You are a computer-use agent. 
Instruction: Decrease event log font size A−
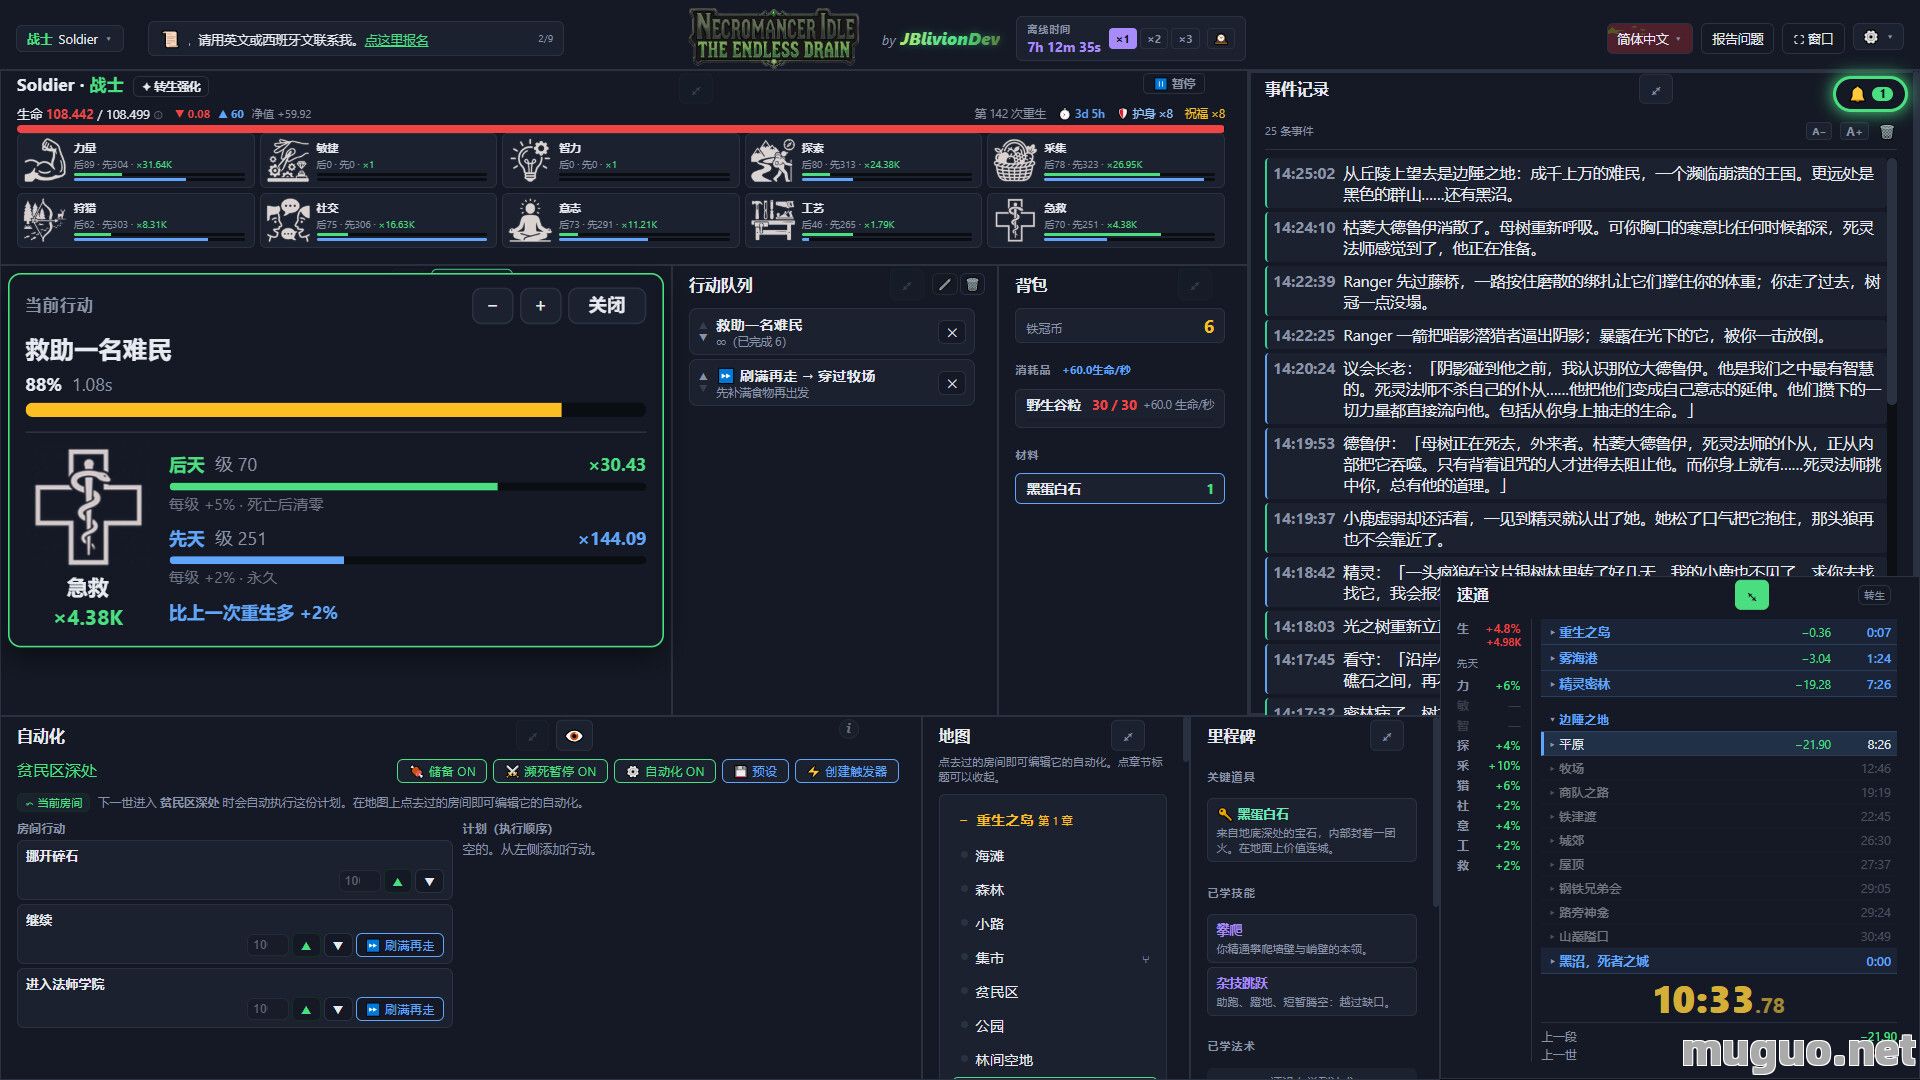(x=1819, y=132)
